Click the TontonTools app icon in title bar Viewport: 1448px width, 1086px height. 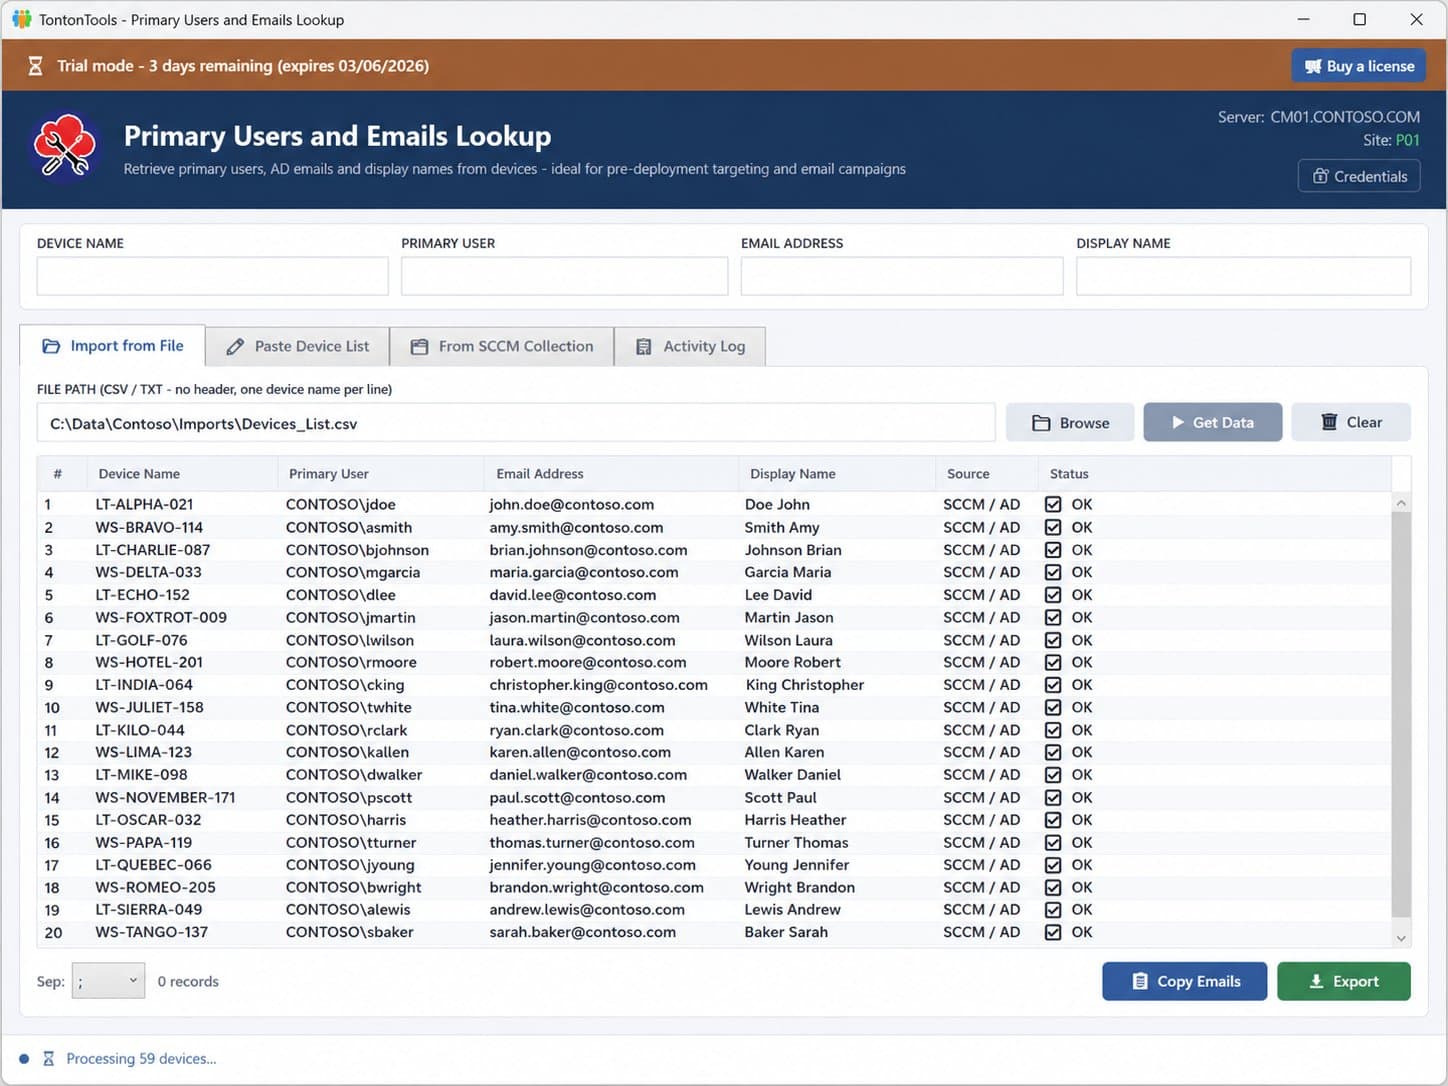coord(21,19)
